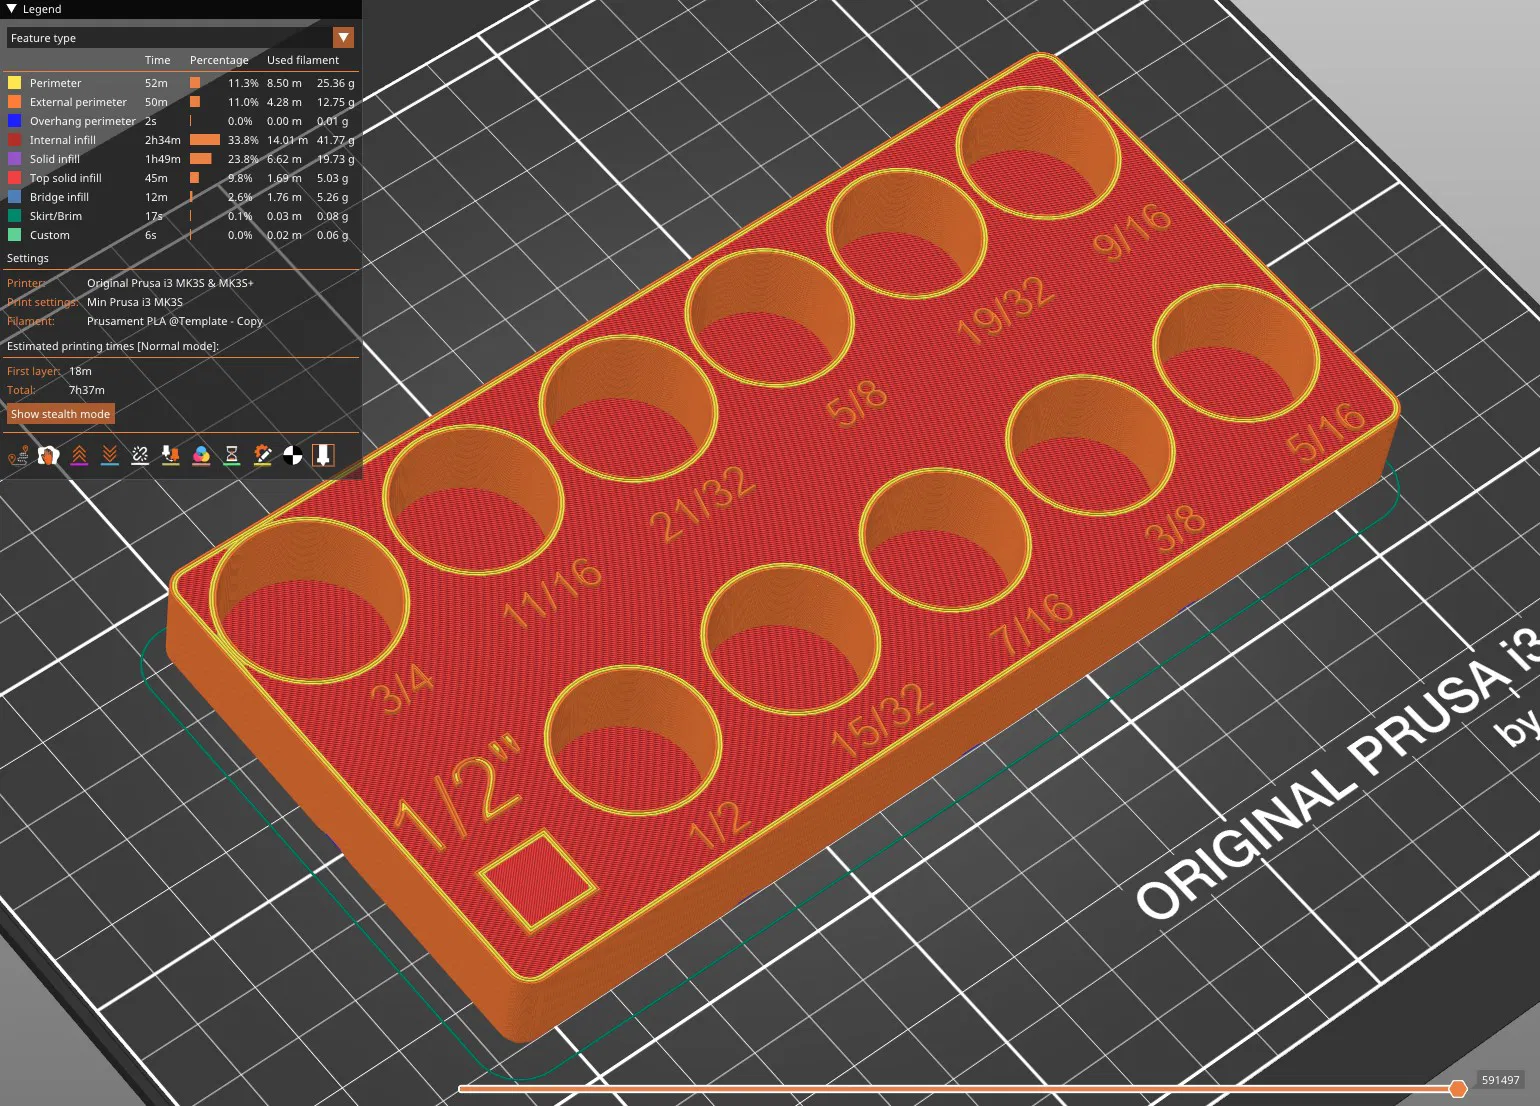Screen dimensions: 1540x1106
Task: Toggle Perimeter feature visibility in legend
Action: point(181,83)
